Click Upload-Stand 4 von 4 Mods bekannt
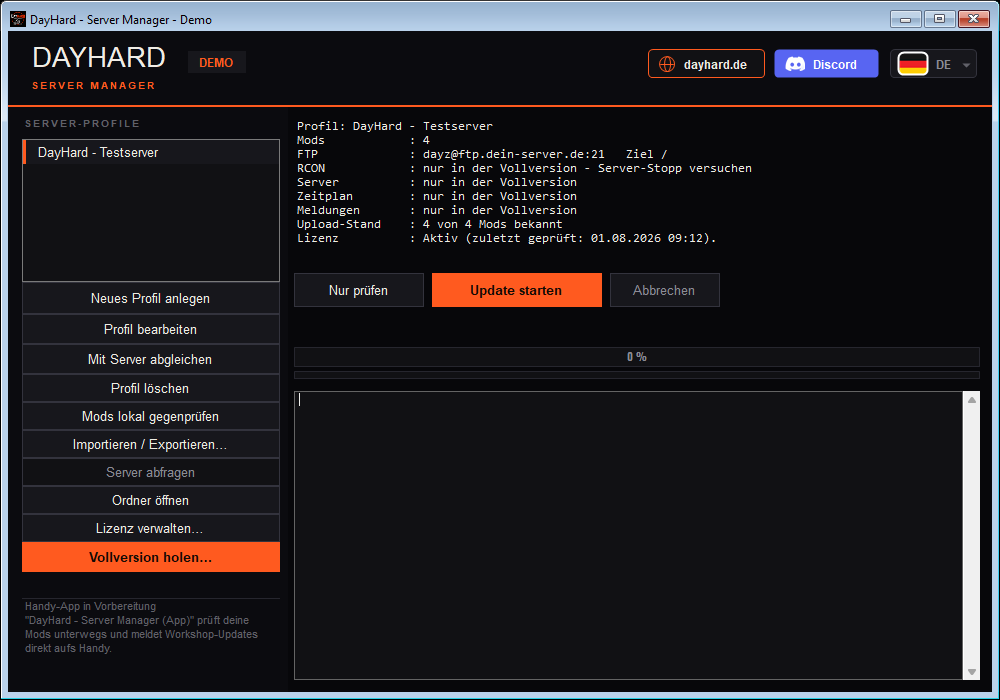 pyautogui.click(x=430, y=224)
